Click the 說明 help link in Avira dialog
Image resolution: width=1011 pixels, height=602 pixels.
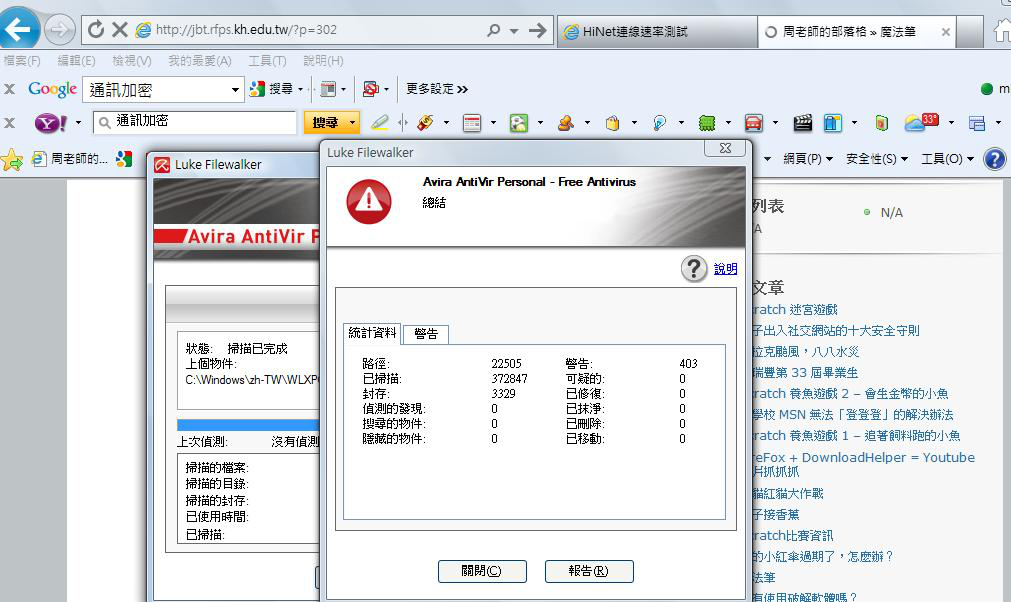click(725, 269)
